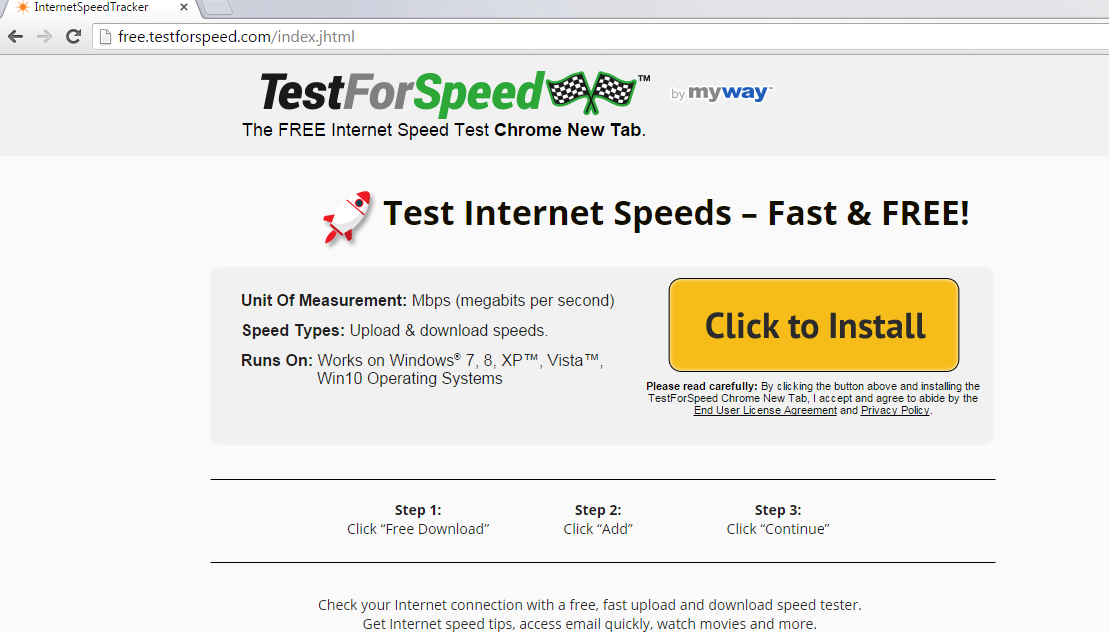Click the Step 1 'Free Download' text
Screen dimensions: 1109x633
tap(418, 529)
